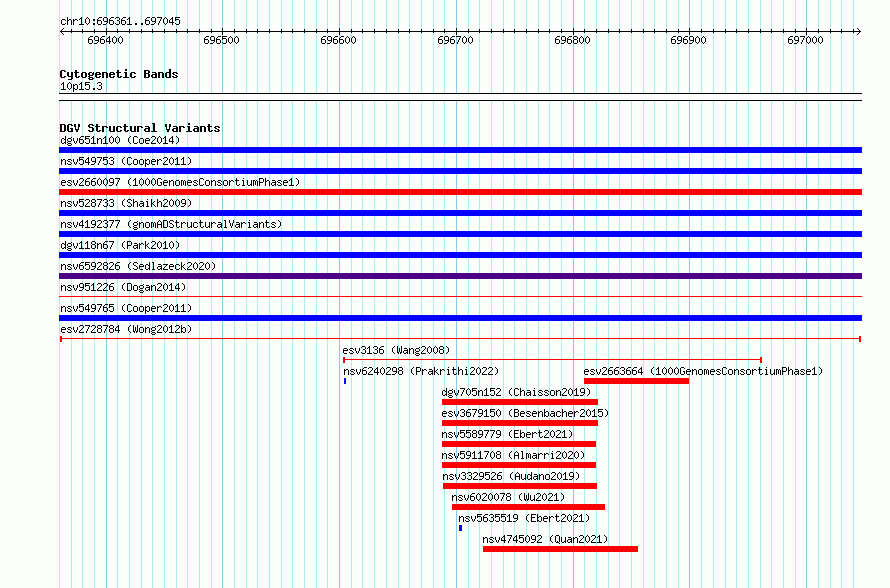Click the small blue nsv6240298 marker
Screen dimensions: 890x588
tap(345, 381)
